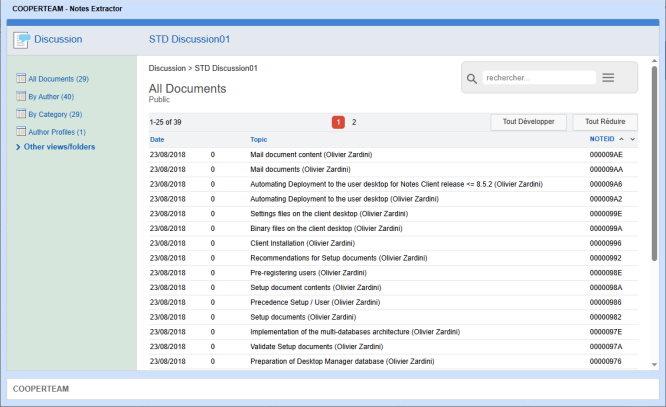
Task: Click the By Category view icon
Action: click(x=21, y=113)
